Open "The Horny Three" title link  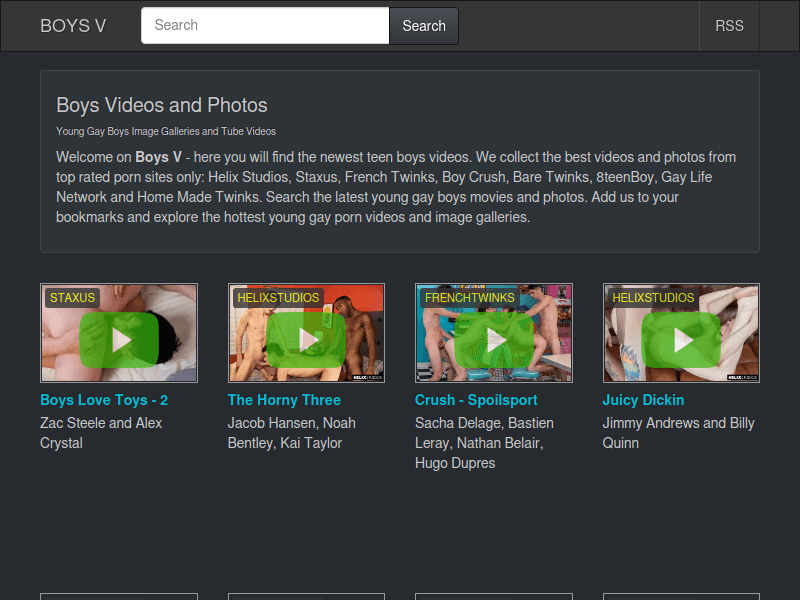[x=284, y=400]
